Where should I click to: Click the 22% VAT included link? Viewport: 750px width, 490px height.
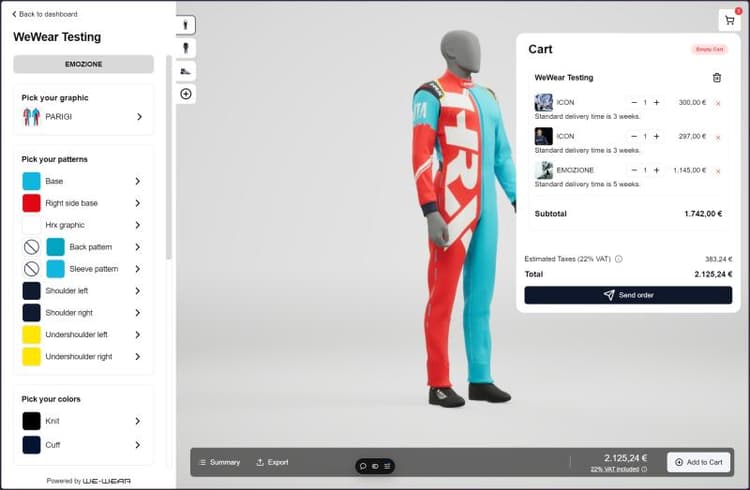[615, 469]
